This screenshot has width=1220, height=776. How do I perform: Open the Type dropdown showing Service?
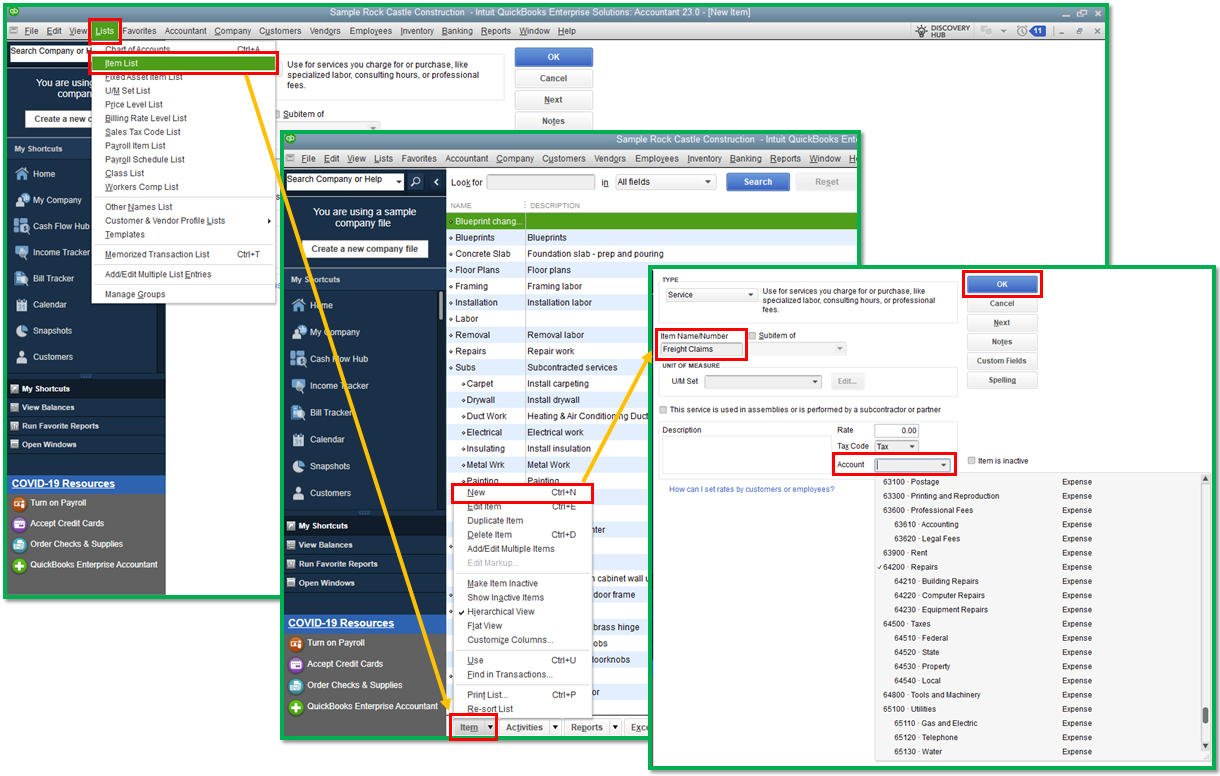[x=711, y=295]
